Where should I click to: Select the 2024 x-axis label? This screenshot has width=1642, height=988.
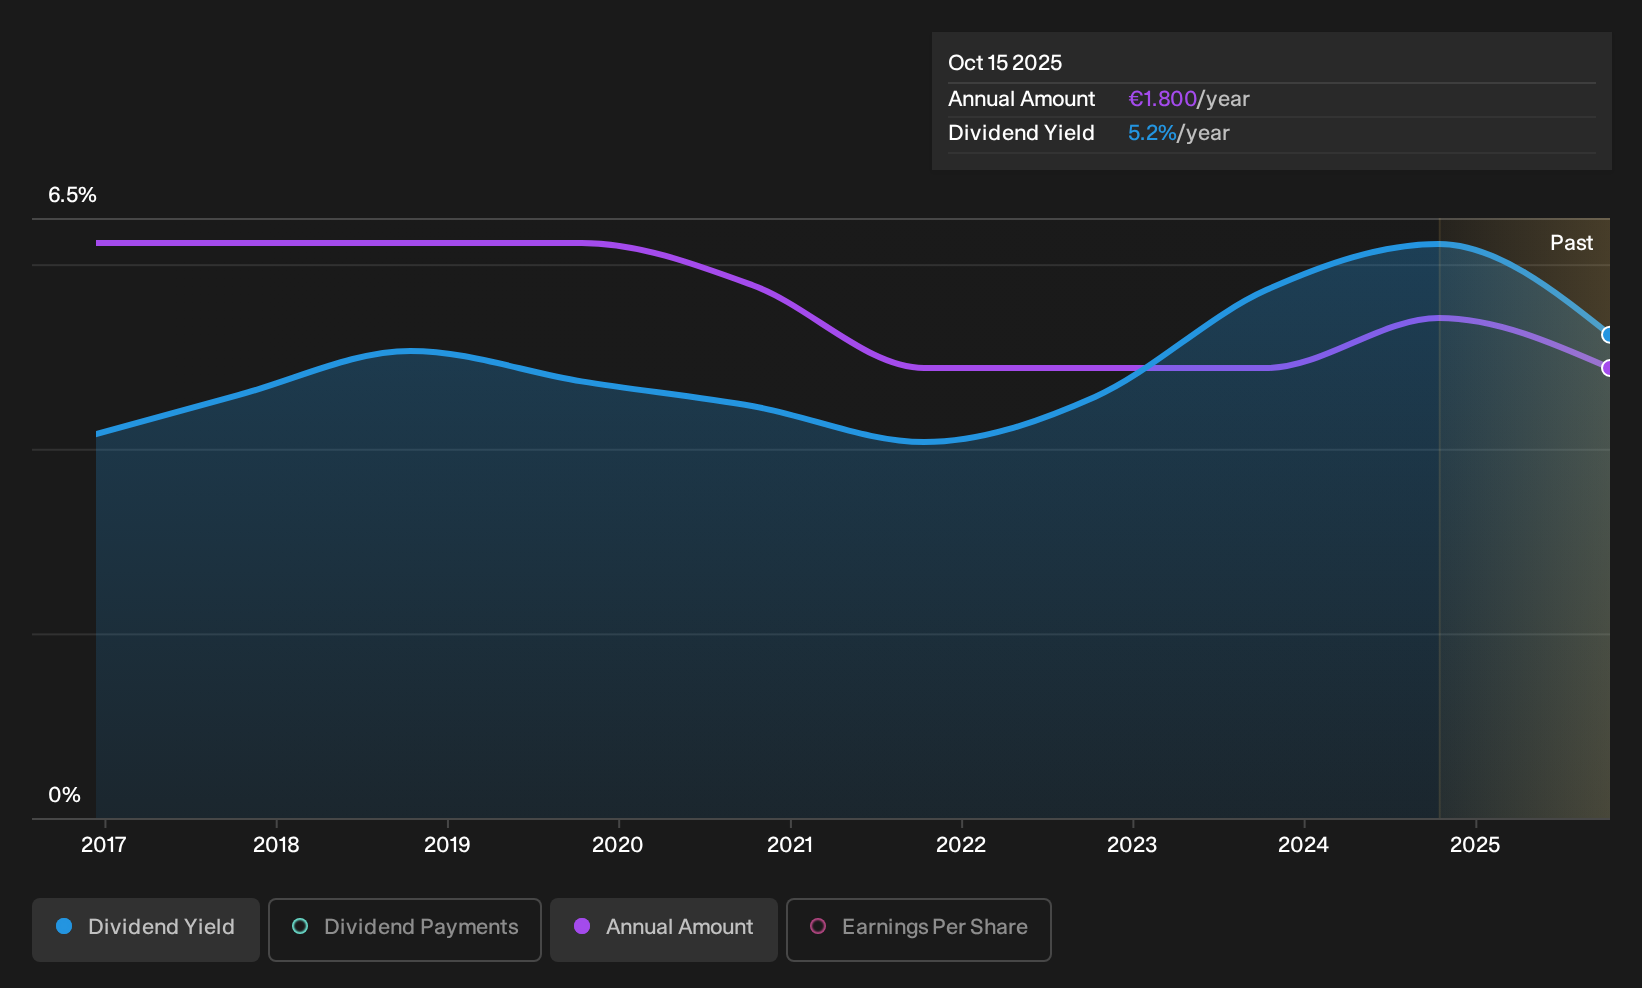[x=1303, y=845]
